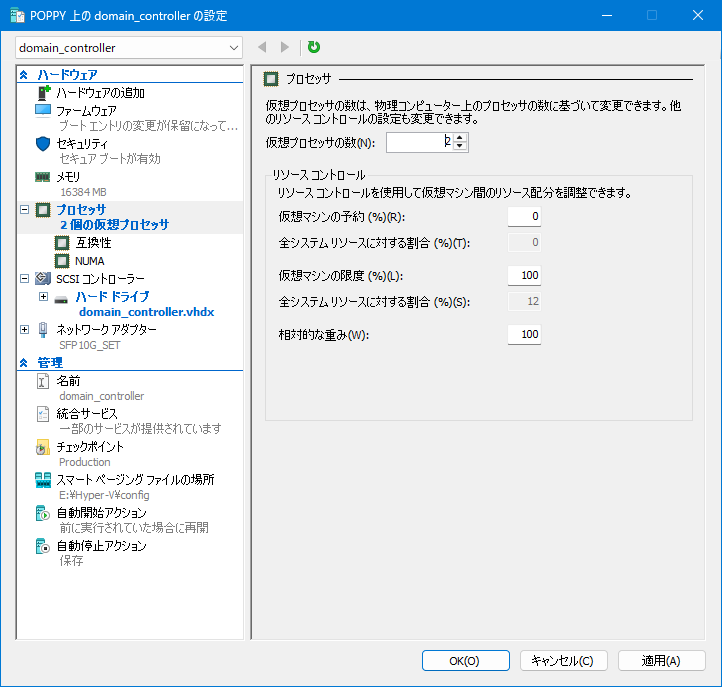Click the プロセッサ icon in tree

(x=43, y=210)
